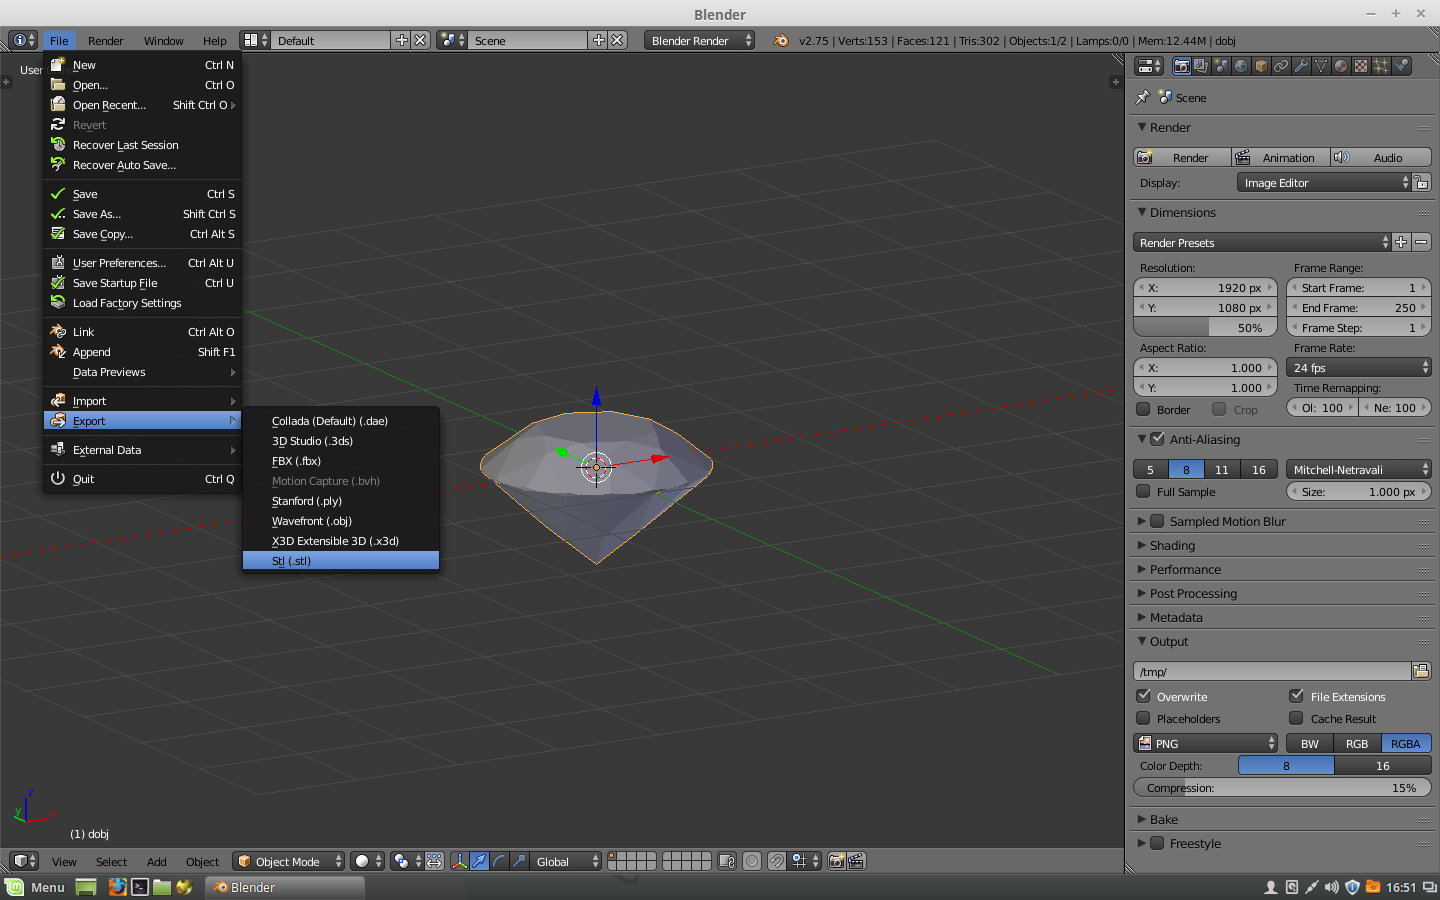1440x900 pixels.
Task: Choose Stl (.stl) from Export submenu
Action: (341, 561)
